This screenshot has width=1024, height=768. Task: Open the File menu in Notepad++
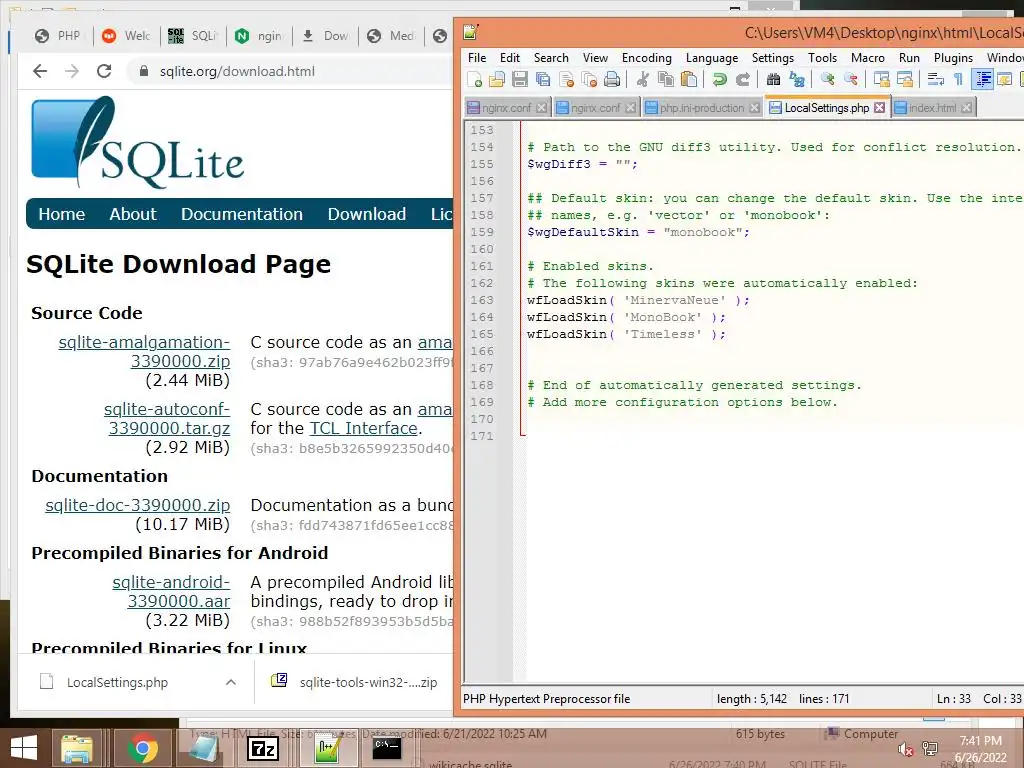tap(477, 57)
